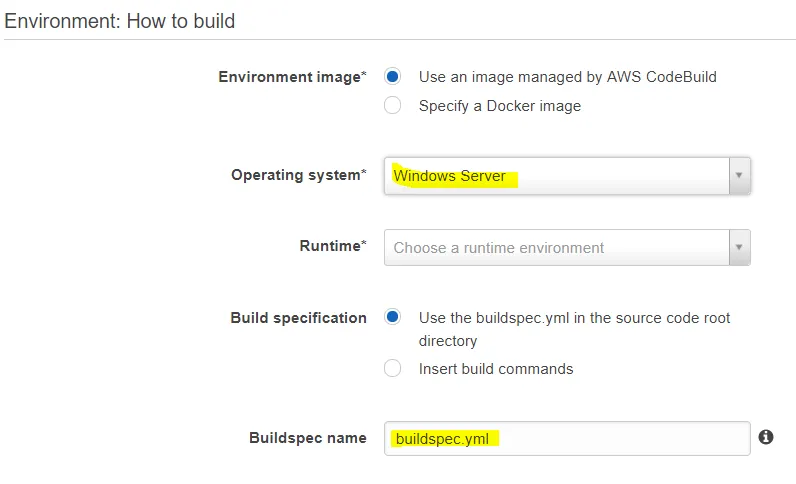Image resolution: width=796 pixels, height=484 pixels.
Task: Click the 'Use an image managed by AWS CodeBuild' text
Action: point(567,76)
